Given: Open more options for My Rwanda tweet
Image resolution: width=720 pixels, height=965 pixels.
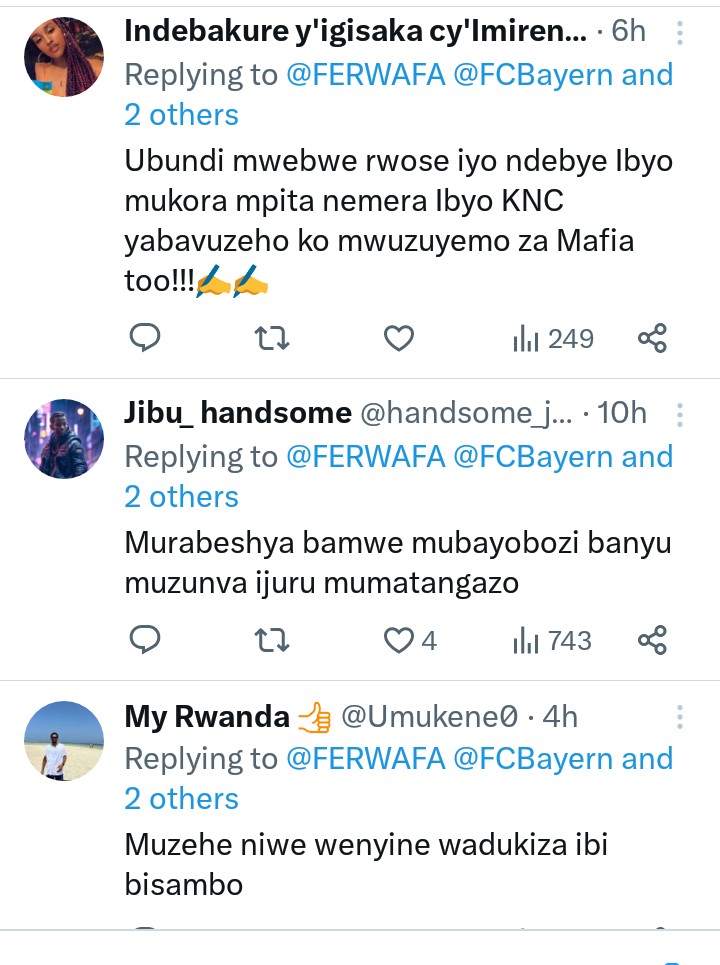Looking at the screenshot, I should point(680,717).
